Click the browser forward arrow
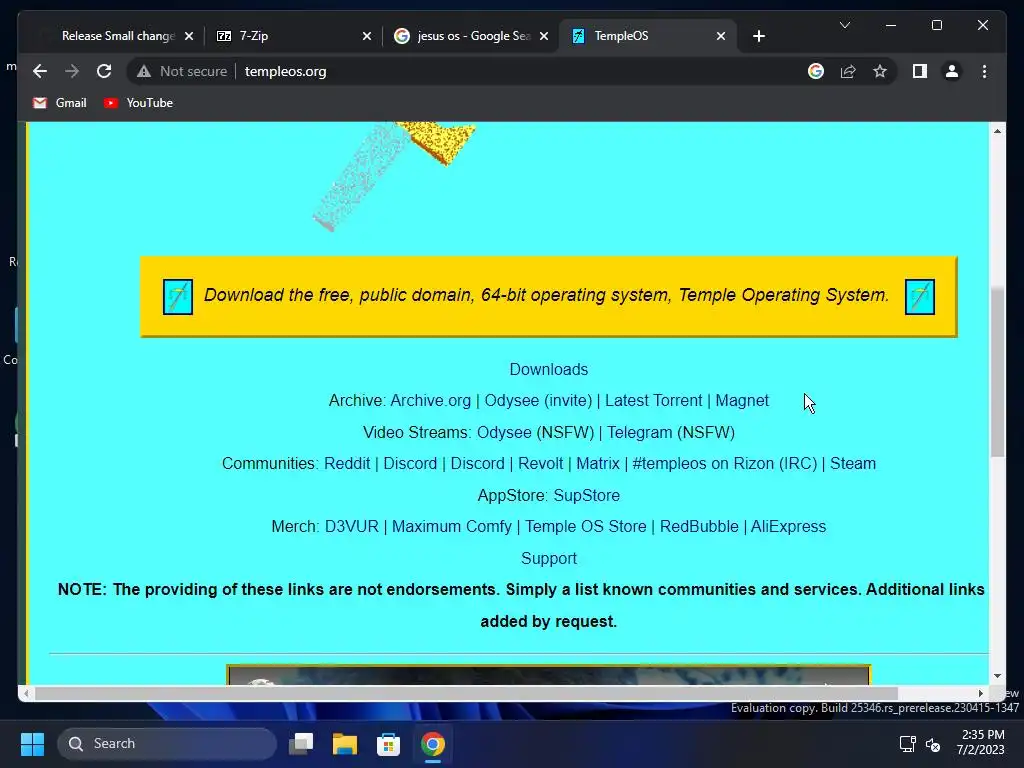 click(72, 71)
